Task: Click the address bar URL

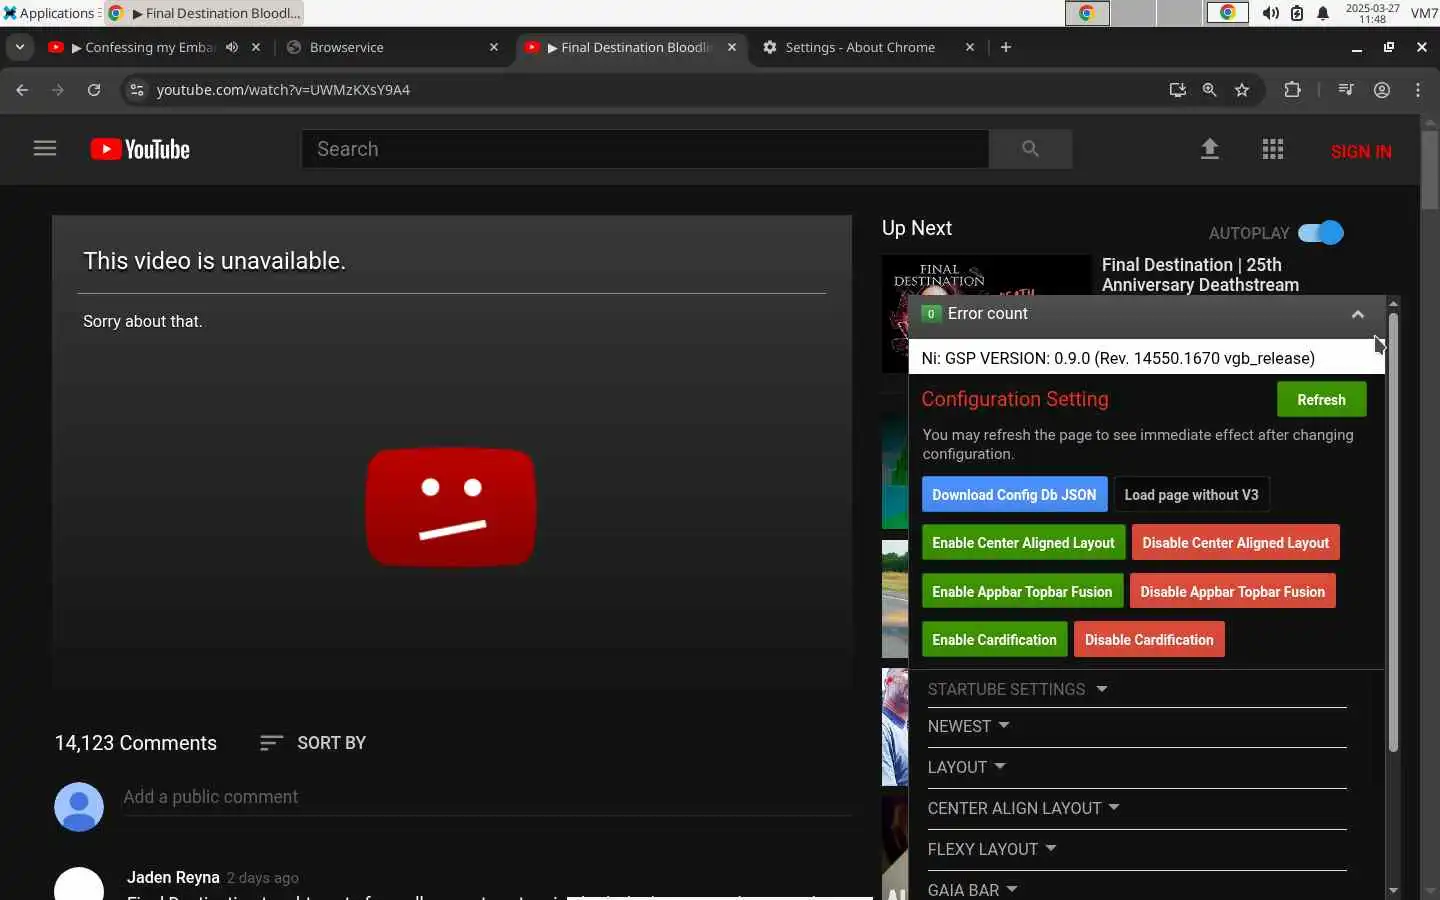Action: click(283, 90)
